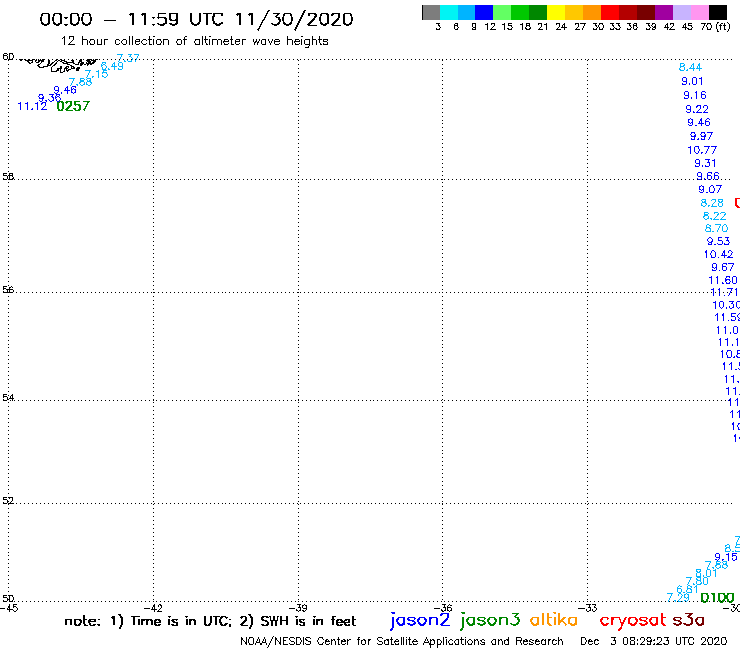
Task: Select the wave height value 10.77
Action: pos(702,150)
